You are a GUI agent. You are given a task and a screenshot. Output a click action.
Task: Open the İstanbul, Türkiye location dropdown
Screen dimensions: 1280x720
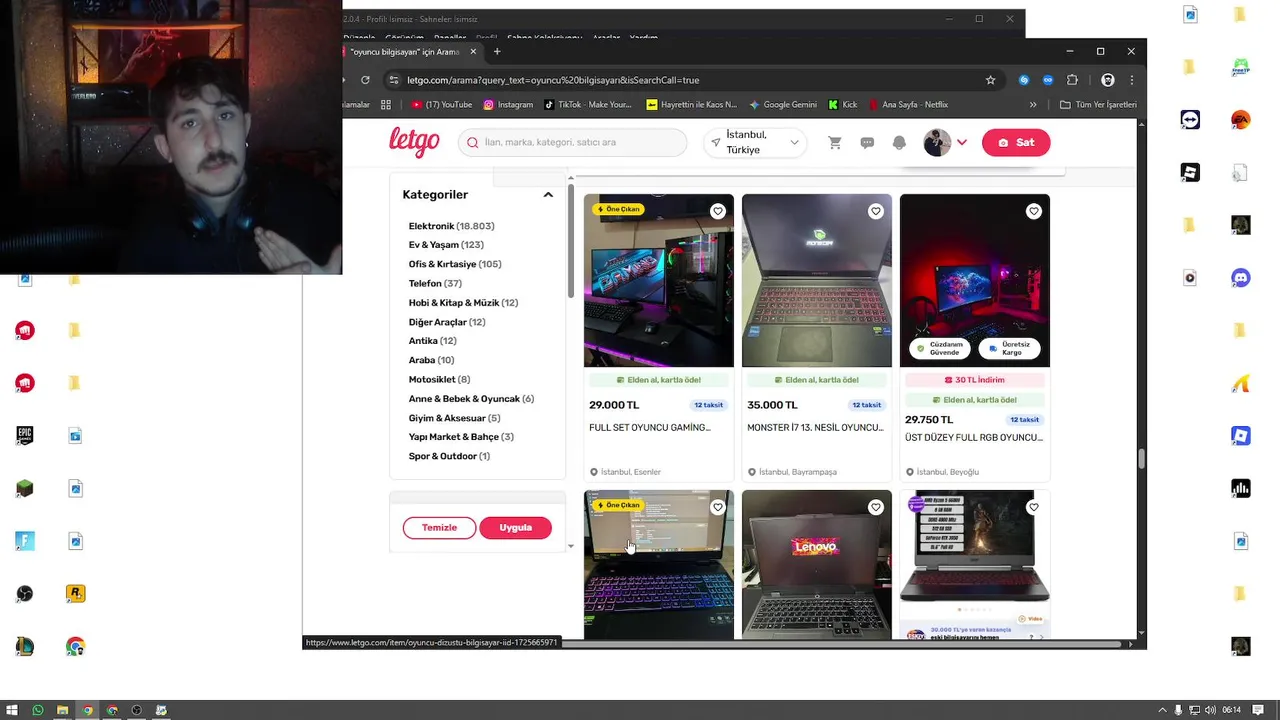[755, 143]
